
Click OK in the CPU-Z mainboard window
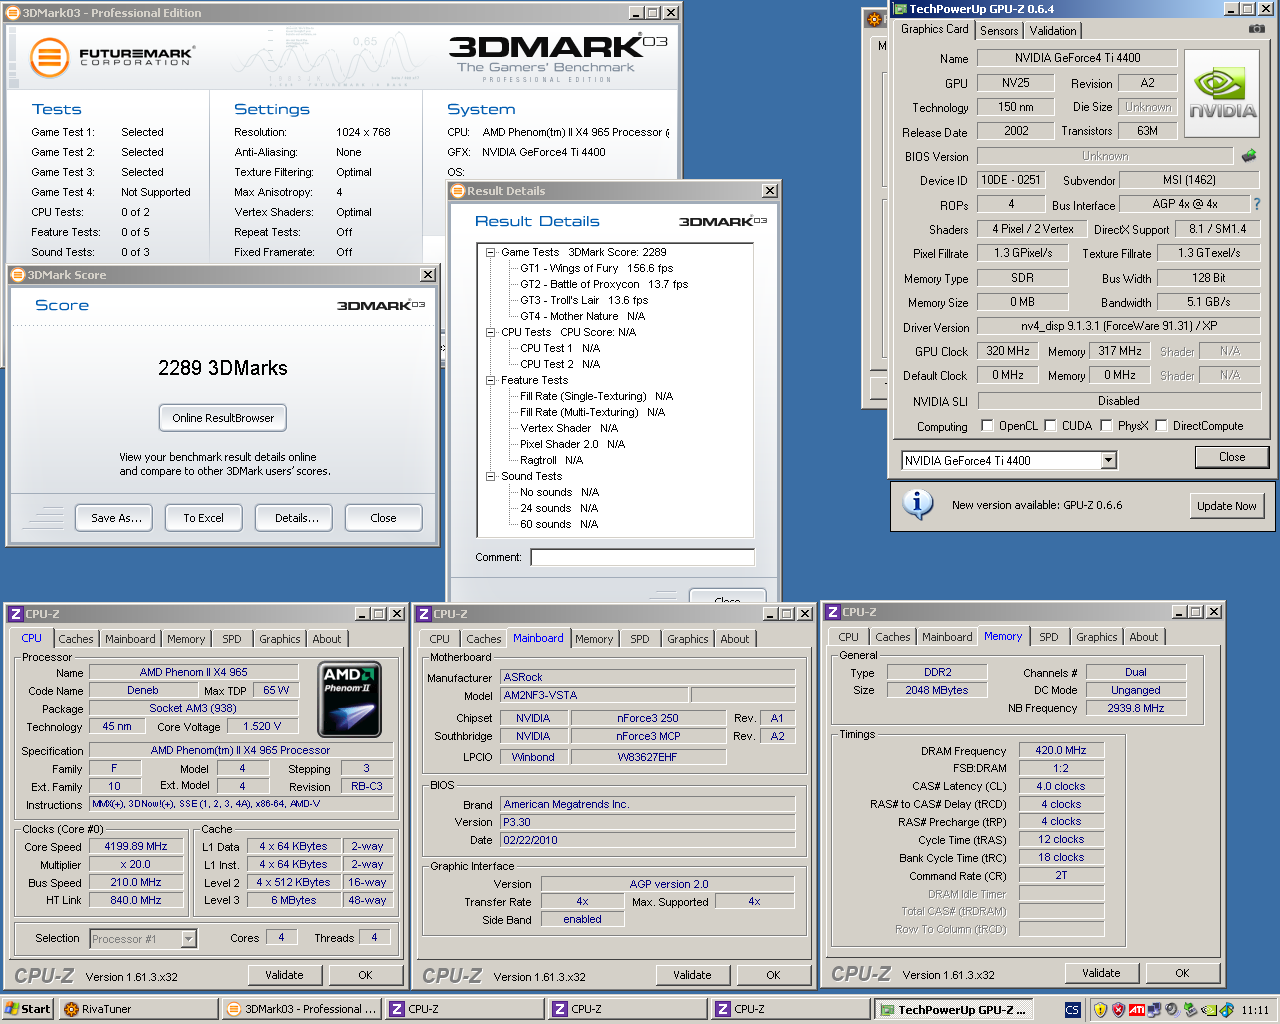[x=773, y=975]
